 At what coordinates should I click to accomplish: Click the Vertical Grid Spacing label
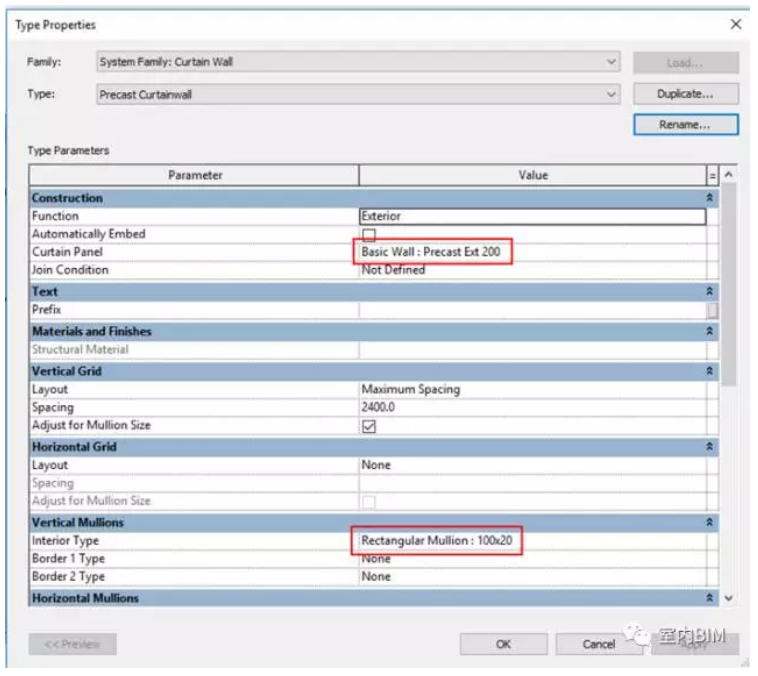(x=53, y=408)
